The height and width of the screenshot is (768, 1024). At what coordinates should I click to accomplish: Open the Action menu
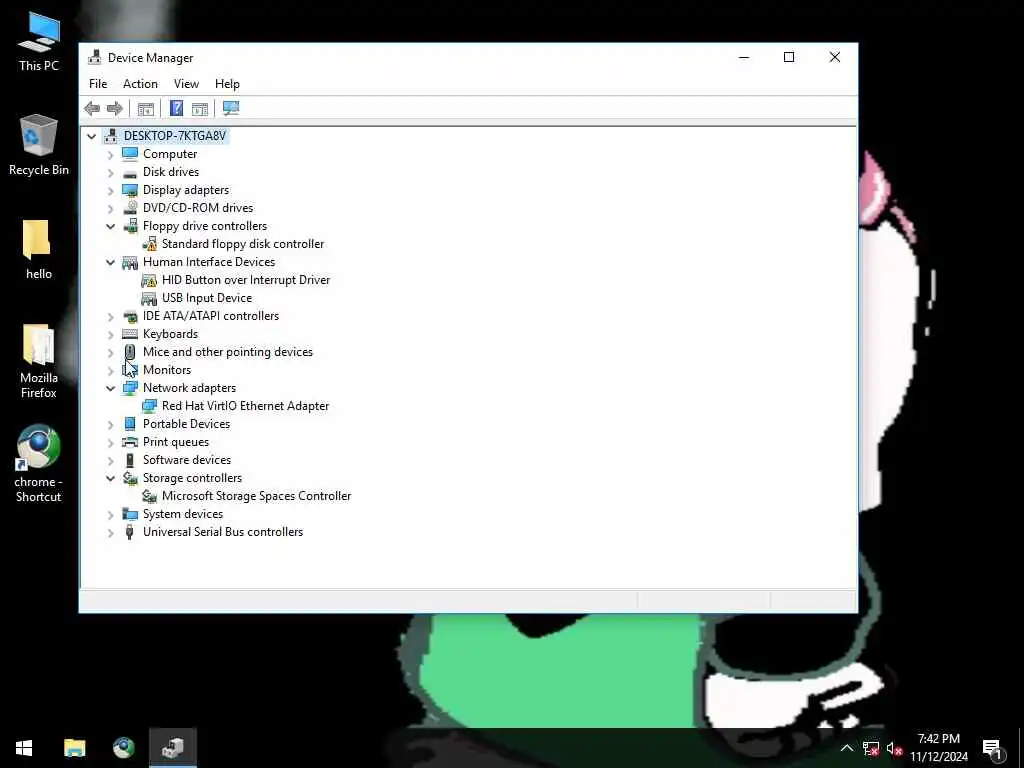pos(140,84)
